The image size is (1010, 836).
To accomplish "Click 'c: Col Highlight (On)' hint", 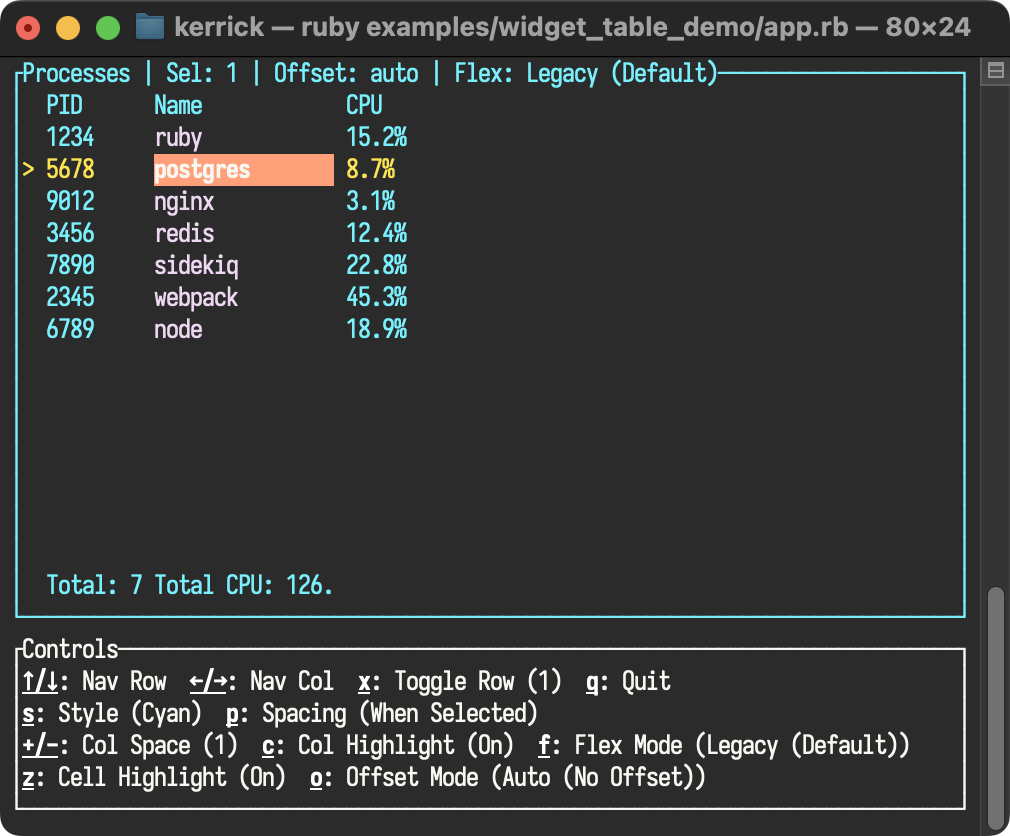I will [x=388, y=746].
